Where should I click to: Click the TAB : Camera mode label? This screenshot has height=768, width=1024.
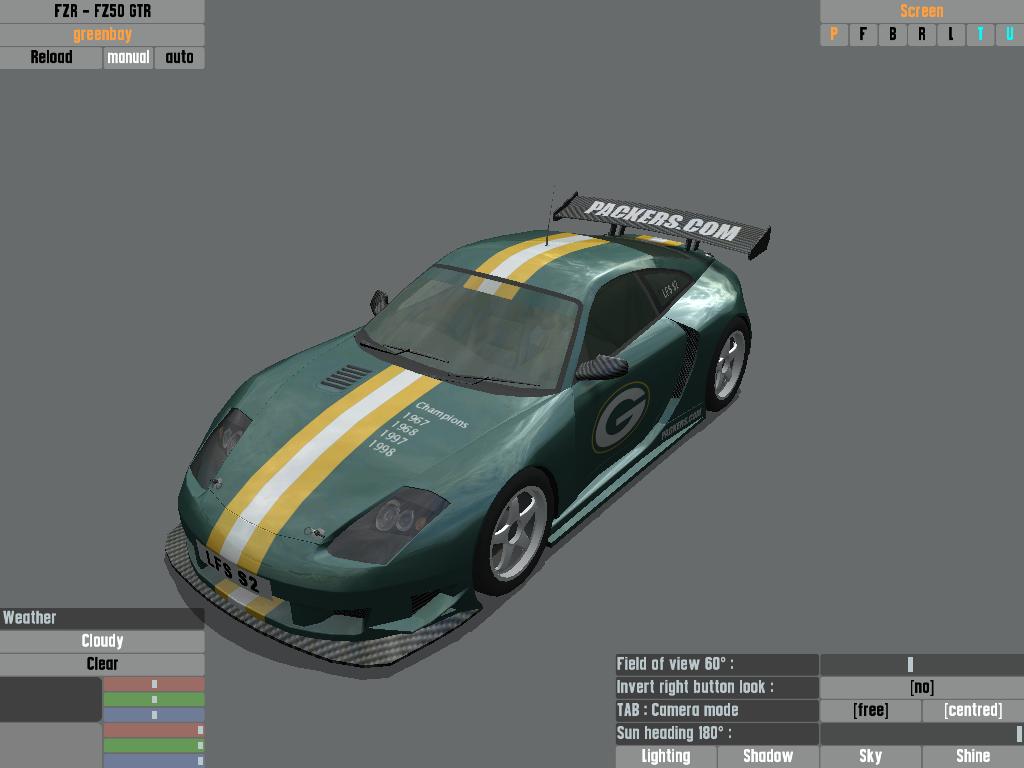(717, 711)
